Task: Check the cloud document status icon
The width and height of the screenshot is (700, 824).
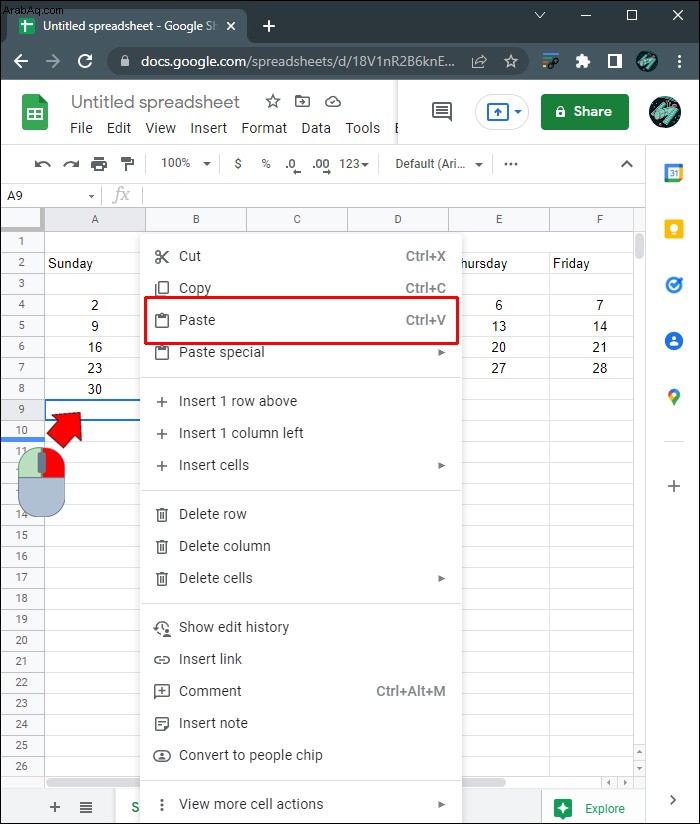Action: coord(333,101)
